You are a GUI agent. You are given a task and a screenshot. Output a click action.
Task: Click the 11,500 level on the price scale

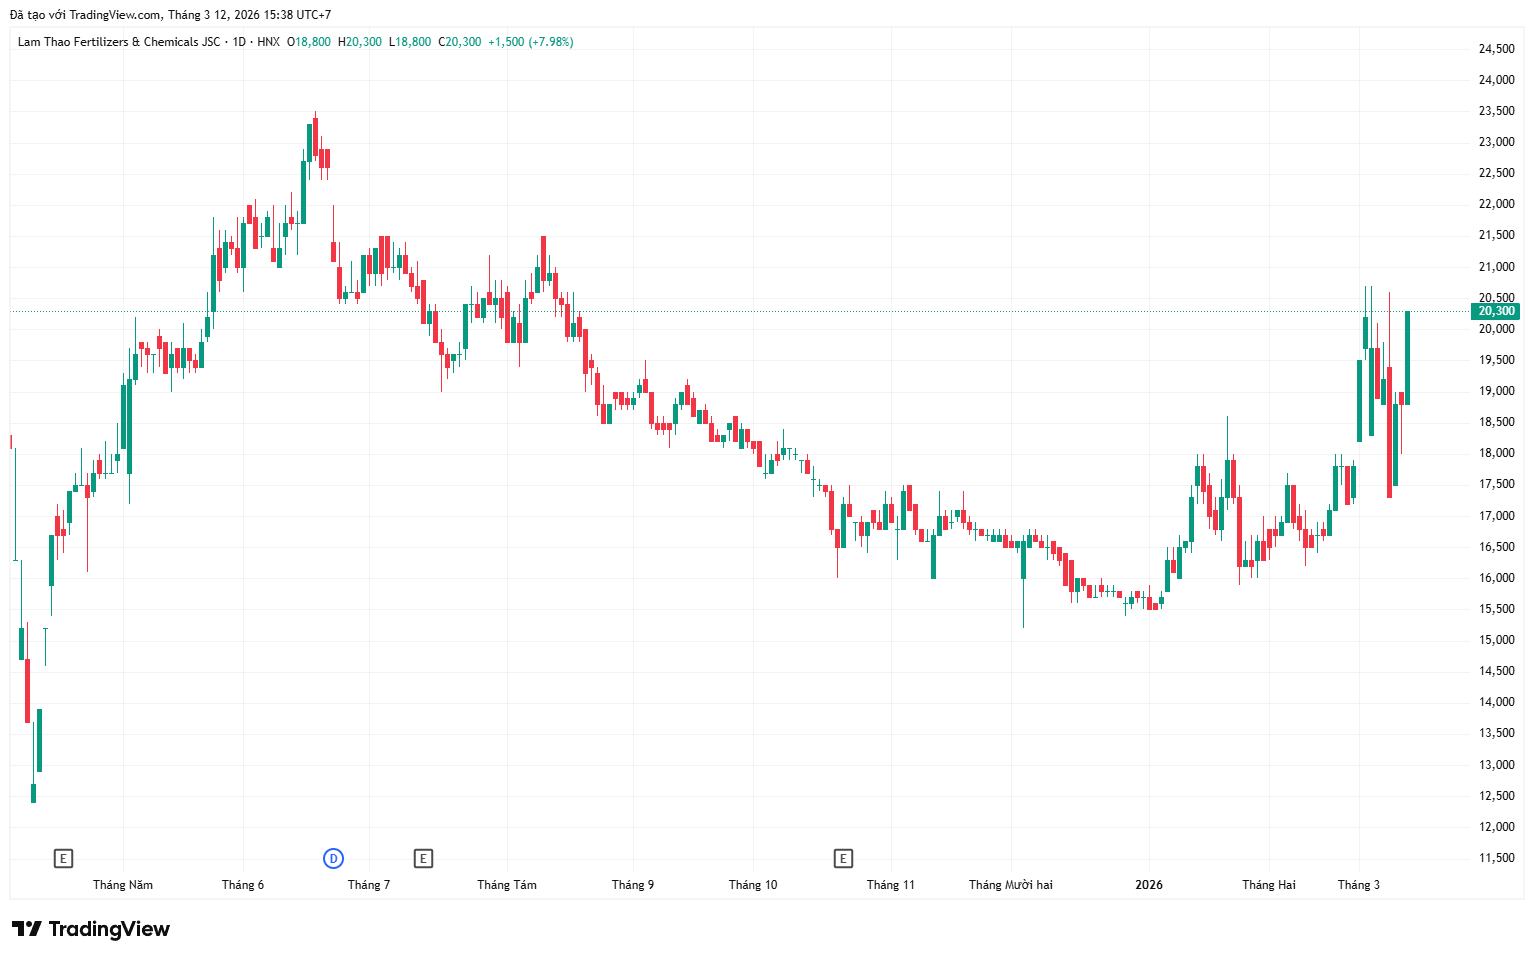pos(1496,858)
